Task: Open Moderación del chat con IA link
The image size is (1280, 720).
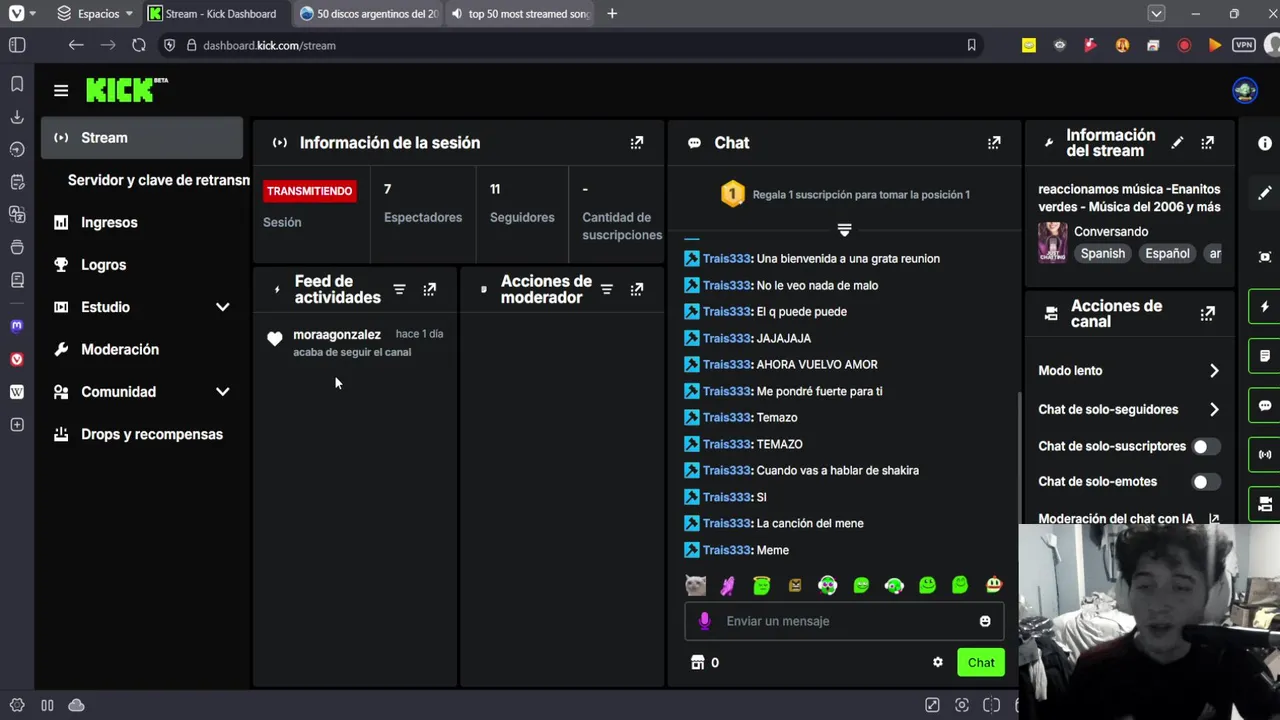Action: click(x=1129, y=519)
